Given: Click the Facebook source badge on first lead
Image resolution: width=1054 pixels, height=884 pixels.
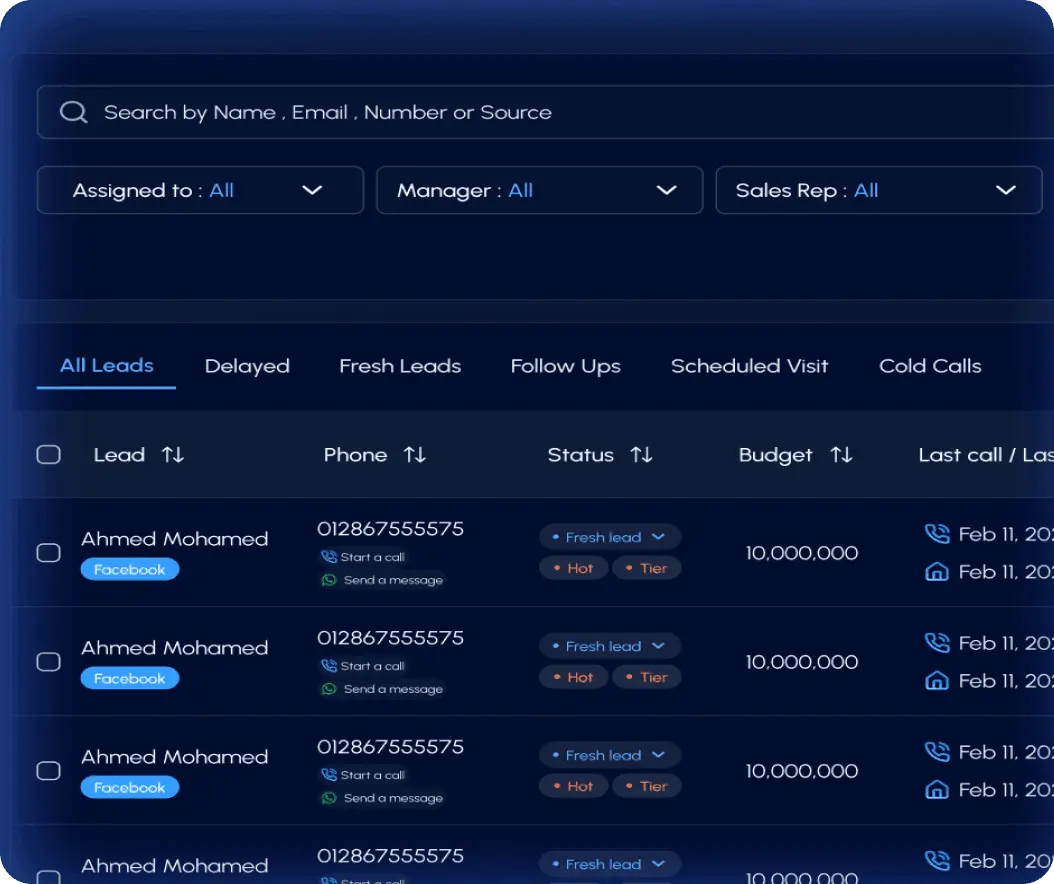Looking at the screenshot, I should pyautogui.click(x=129, y=569).
